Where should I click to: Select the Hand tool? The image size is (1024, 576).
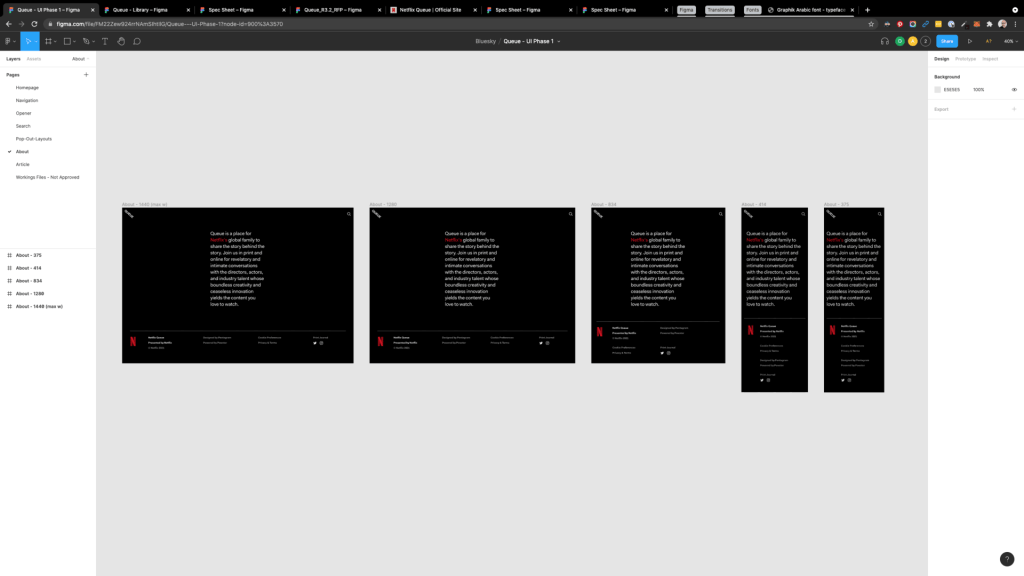point(121,41)
